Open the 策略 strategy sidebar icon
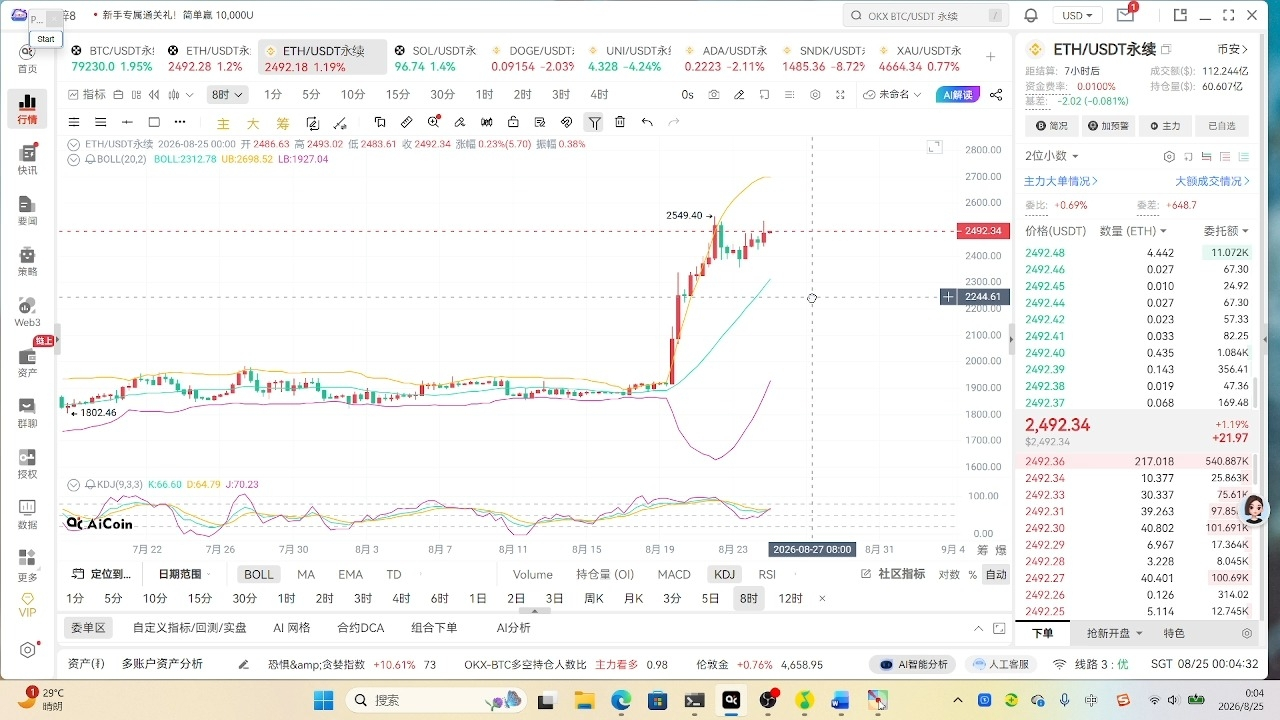This screenshot has width=1280, height=720. tap(27, 262)
